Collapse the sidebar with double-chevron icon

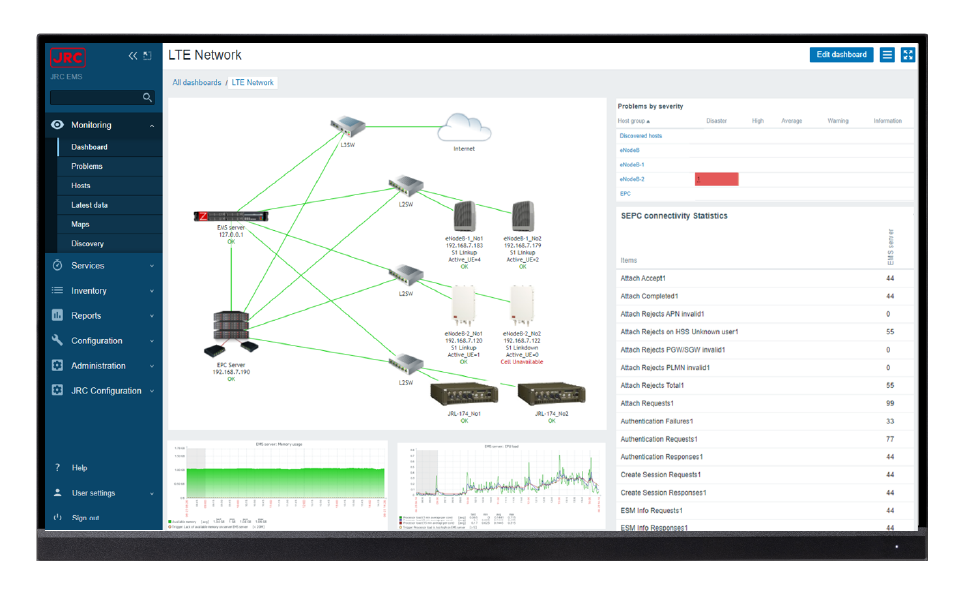pyautogui.click(x=133, y=56)
